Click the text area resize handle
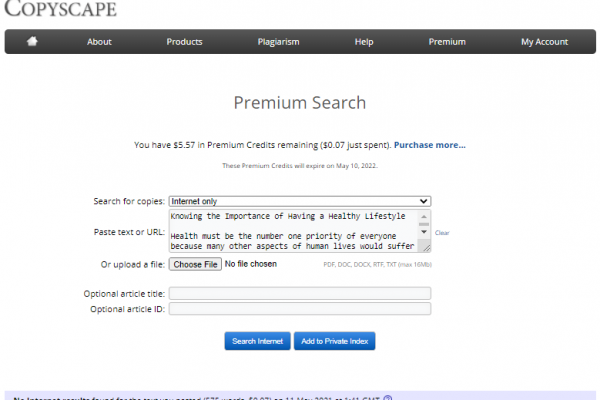Screen dimensions: 600x400 (x=426, y=248)
